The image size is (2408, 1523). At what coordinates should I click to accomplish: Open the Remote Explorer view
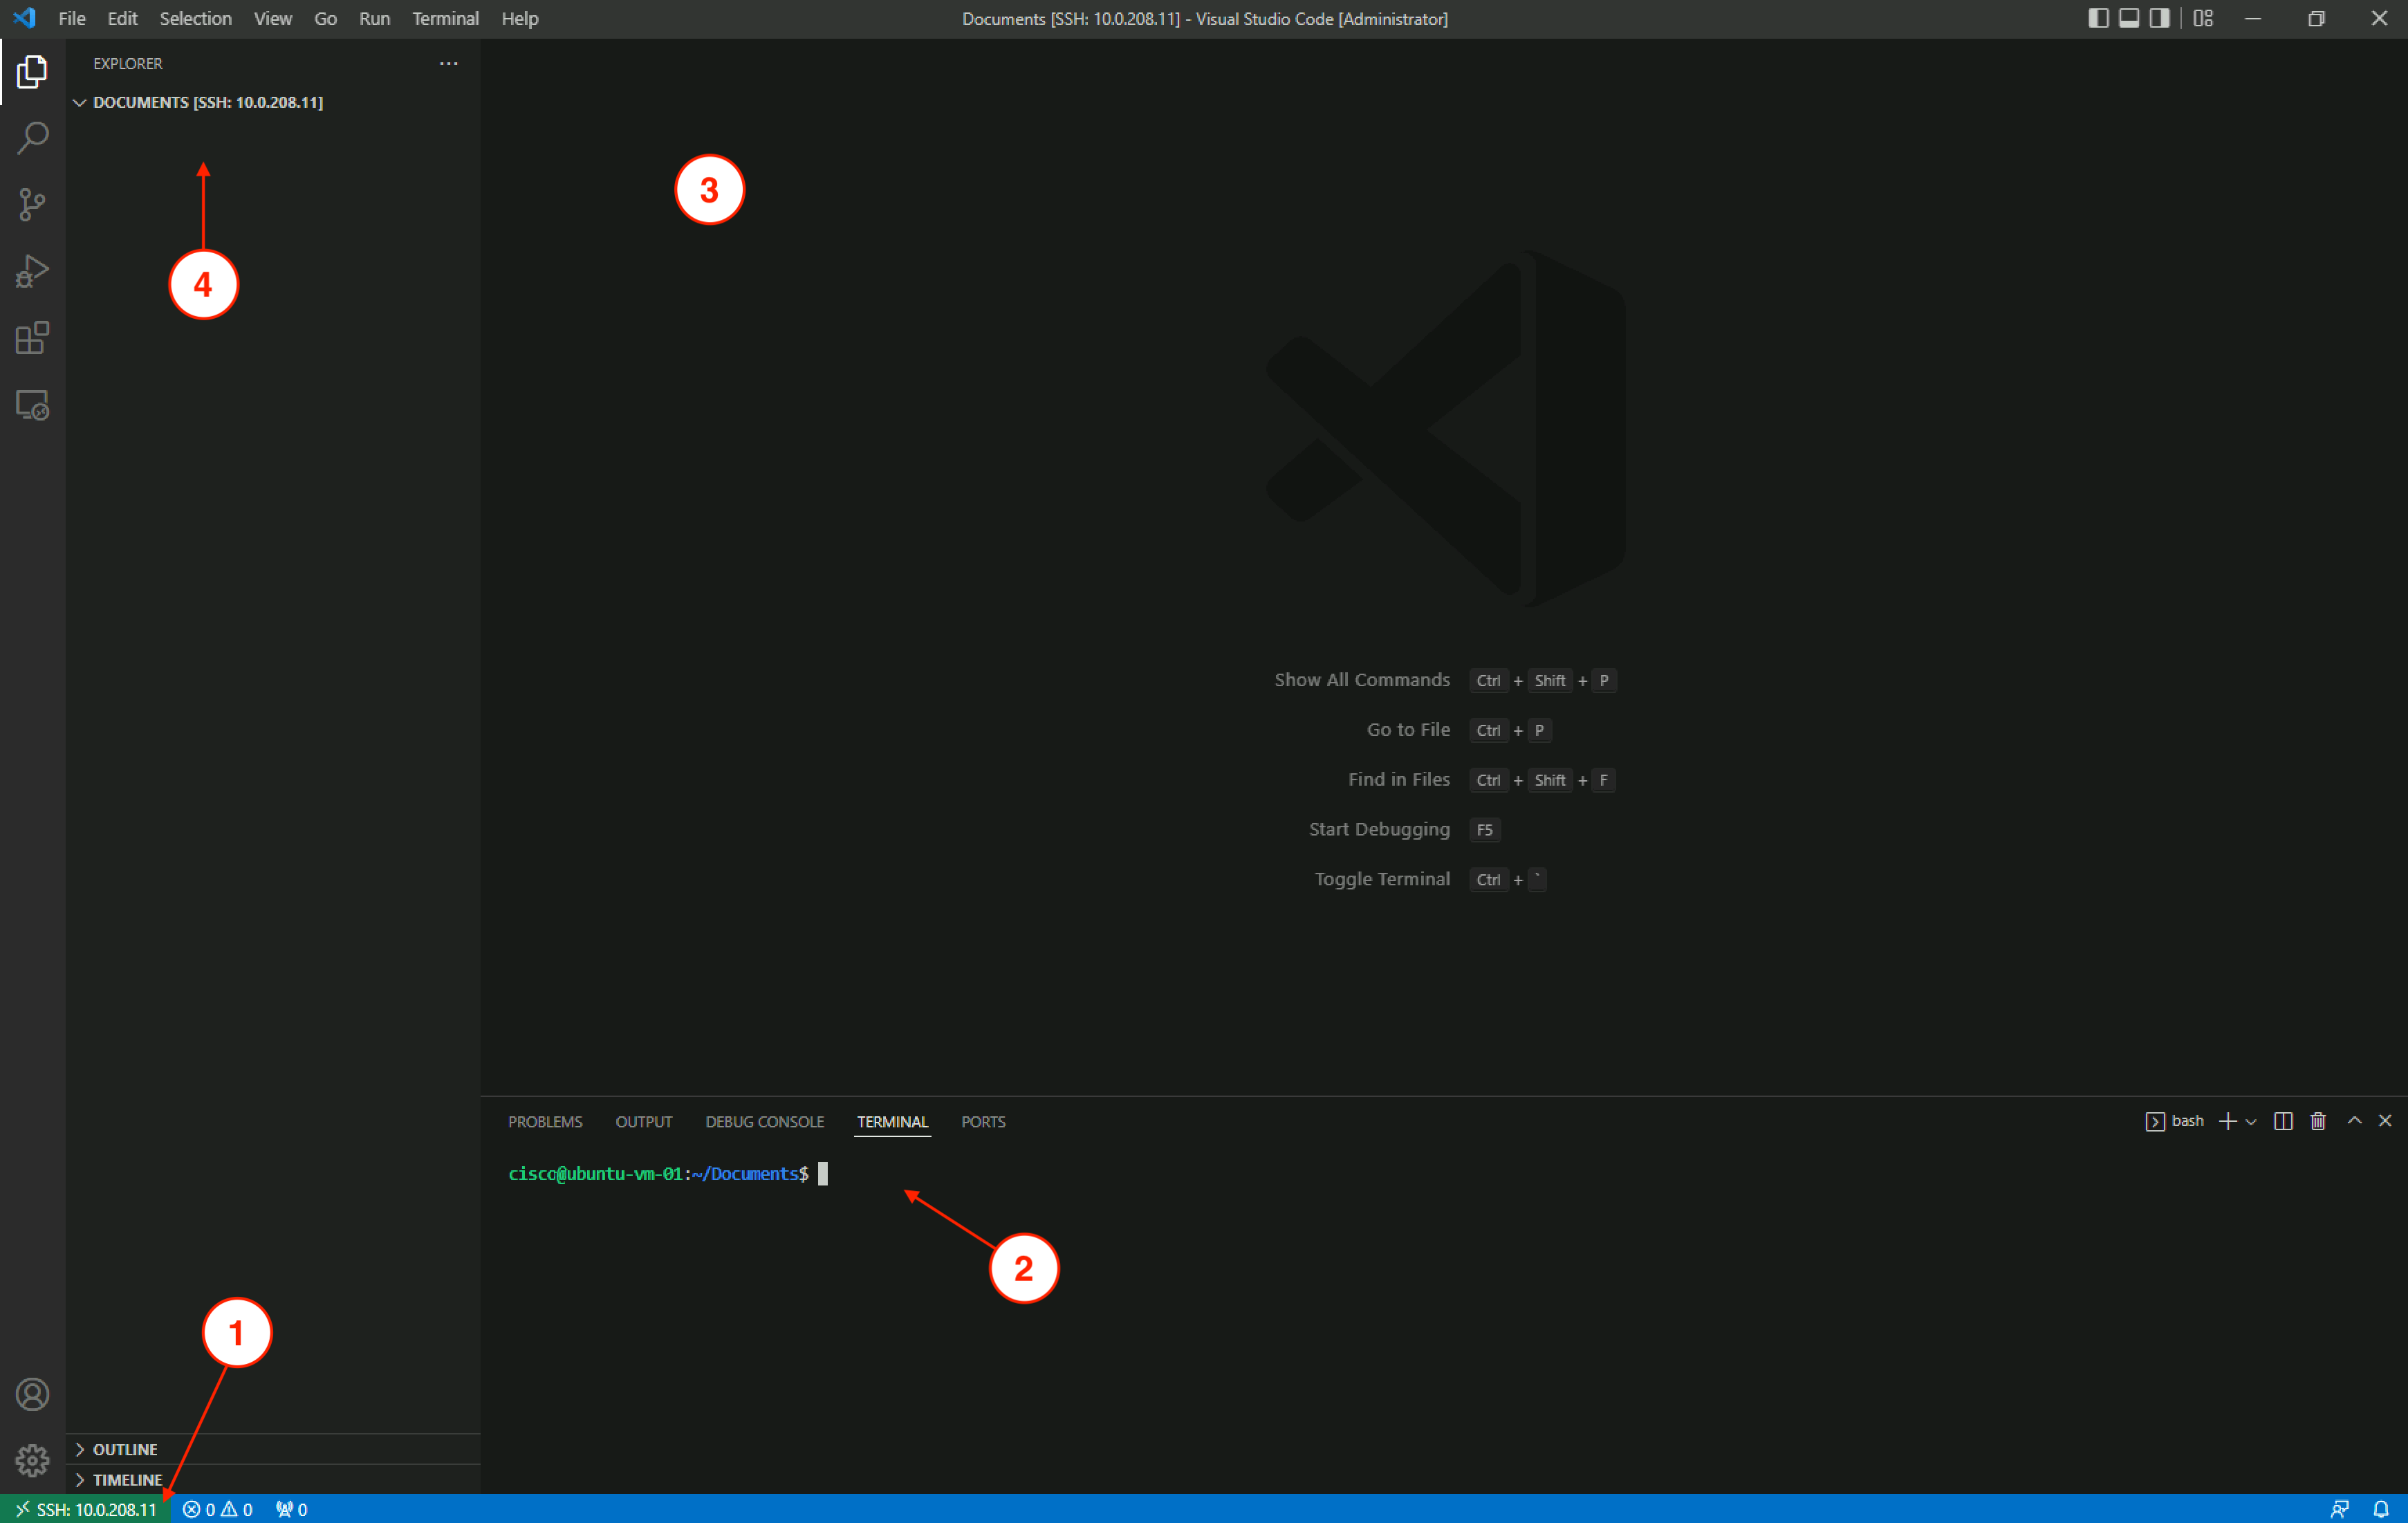click(32, 405)
